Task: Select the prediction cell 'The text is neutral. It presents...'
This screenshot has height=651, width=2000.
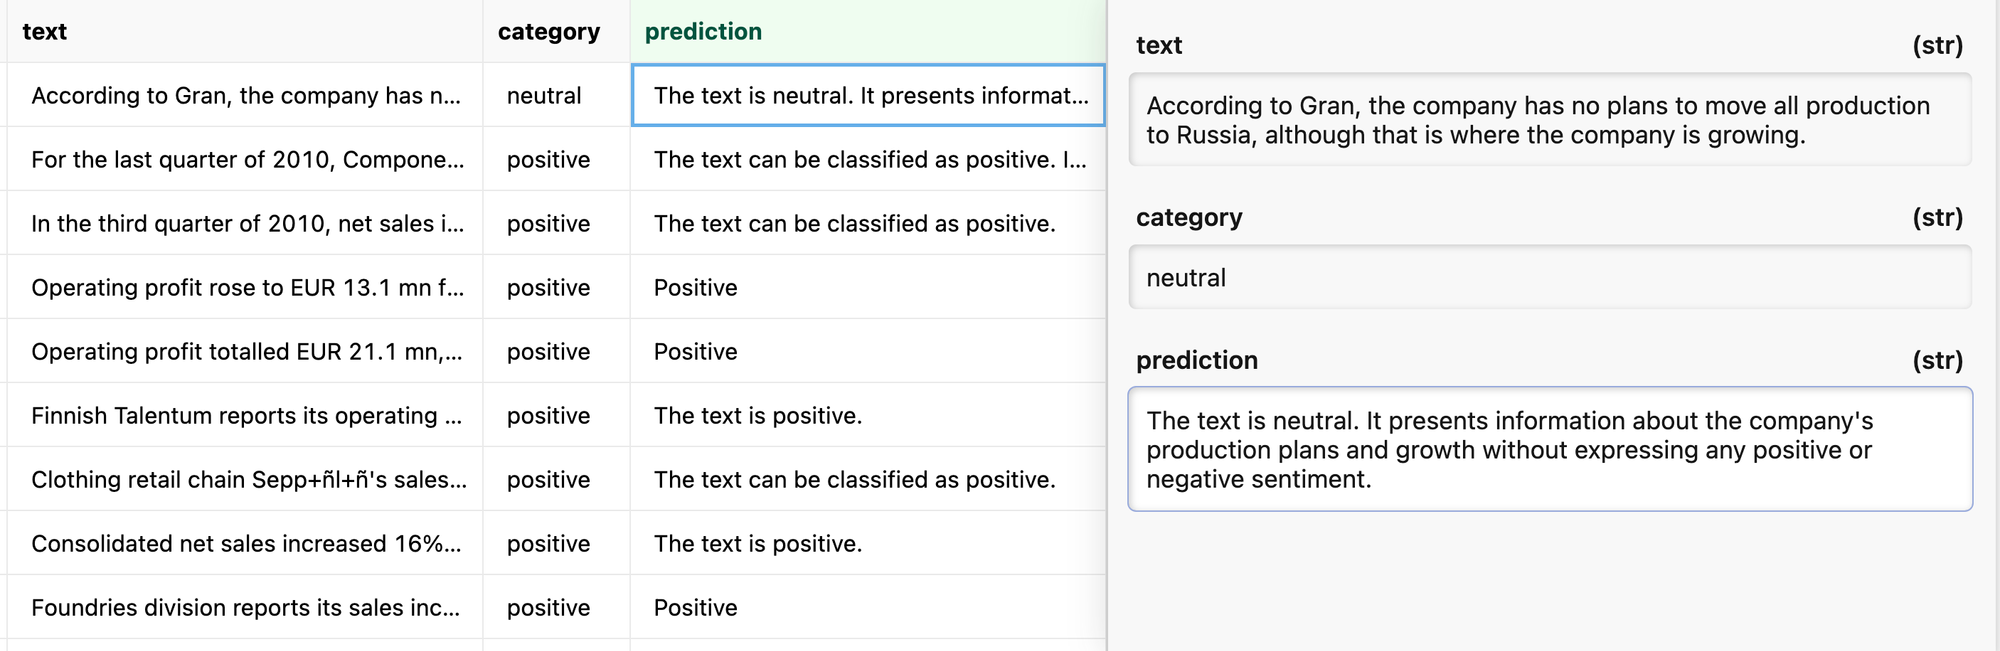Action: pos(868,96)
